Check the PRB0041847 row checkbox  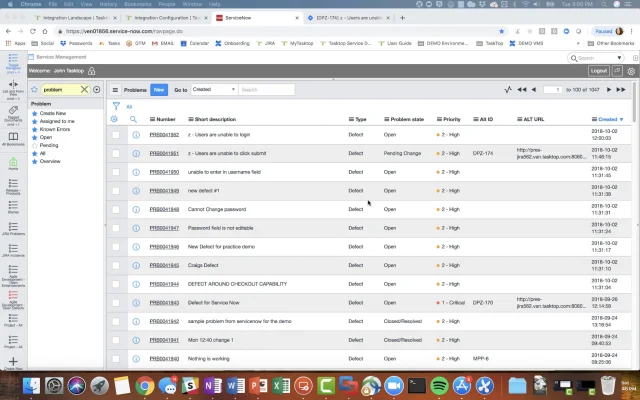tap(116, 228)
